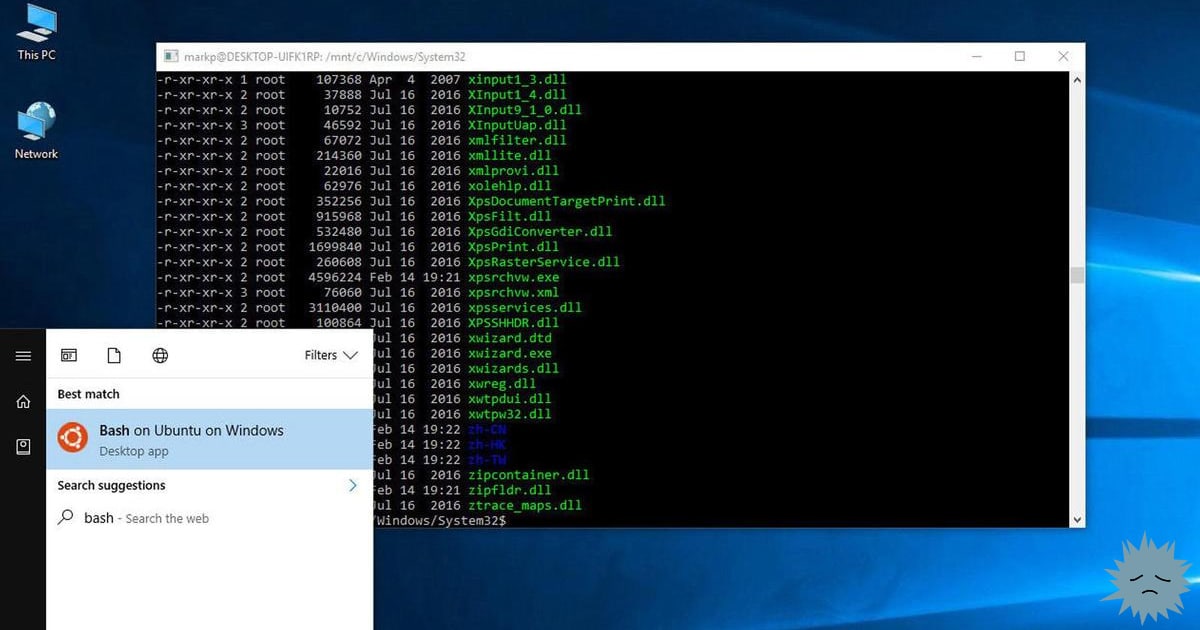Click the terminal title path text

(x=325, y=57)
